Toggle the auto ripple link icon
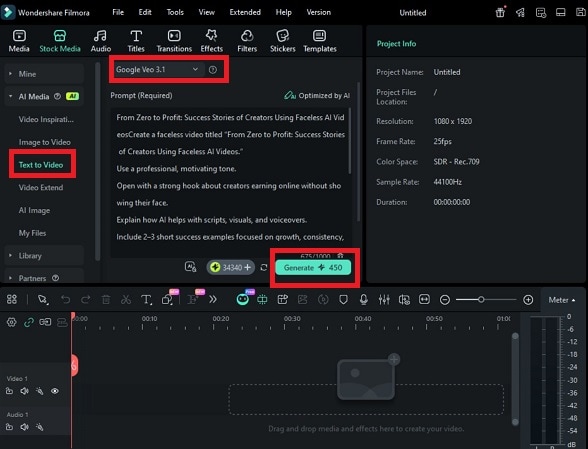The width and height of the screenshot is (588, 449). pyautogui.click(x=28, y=322)
